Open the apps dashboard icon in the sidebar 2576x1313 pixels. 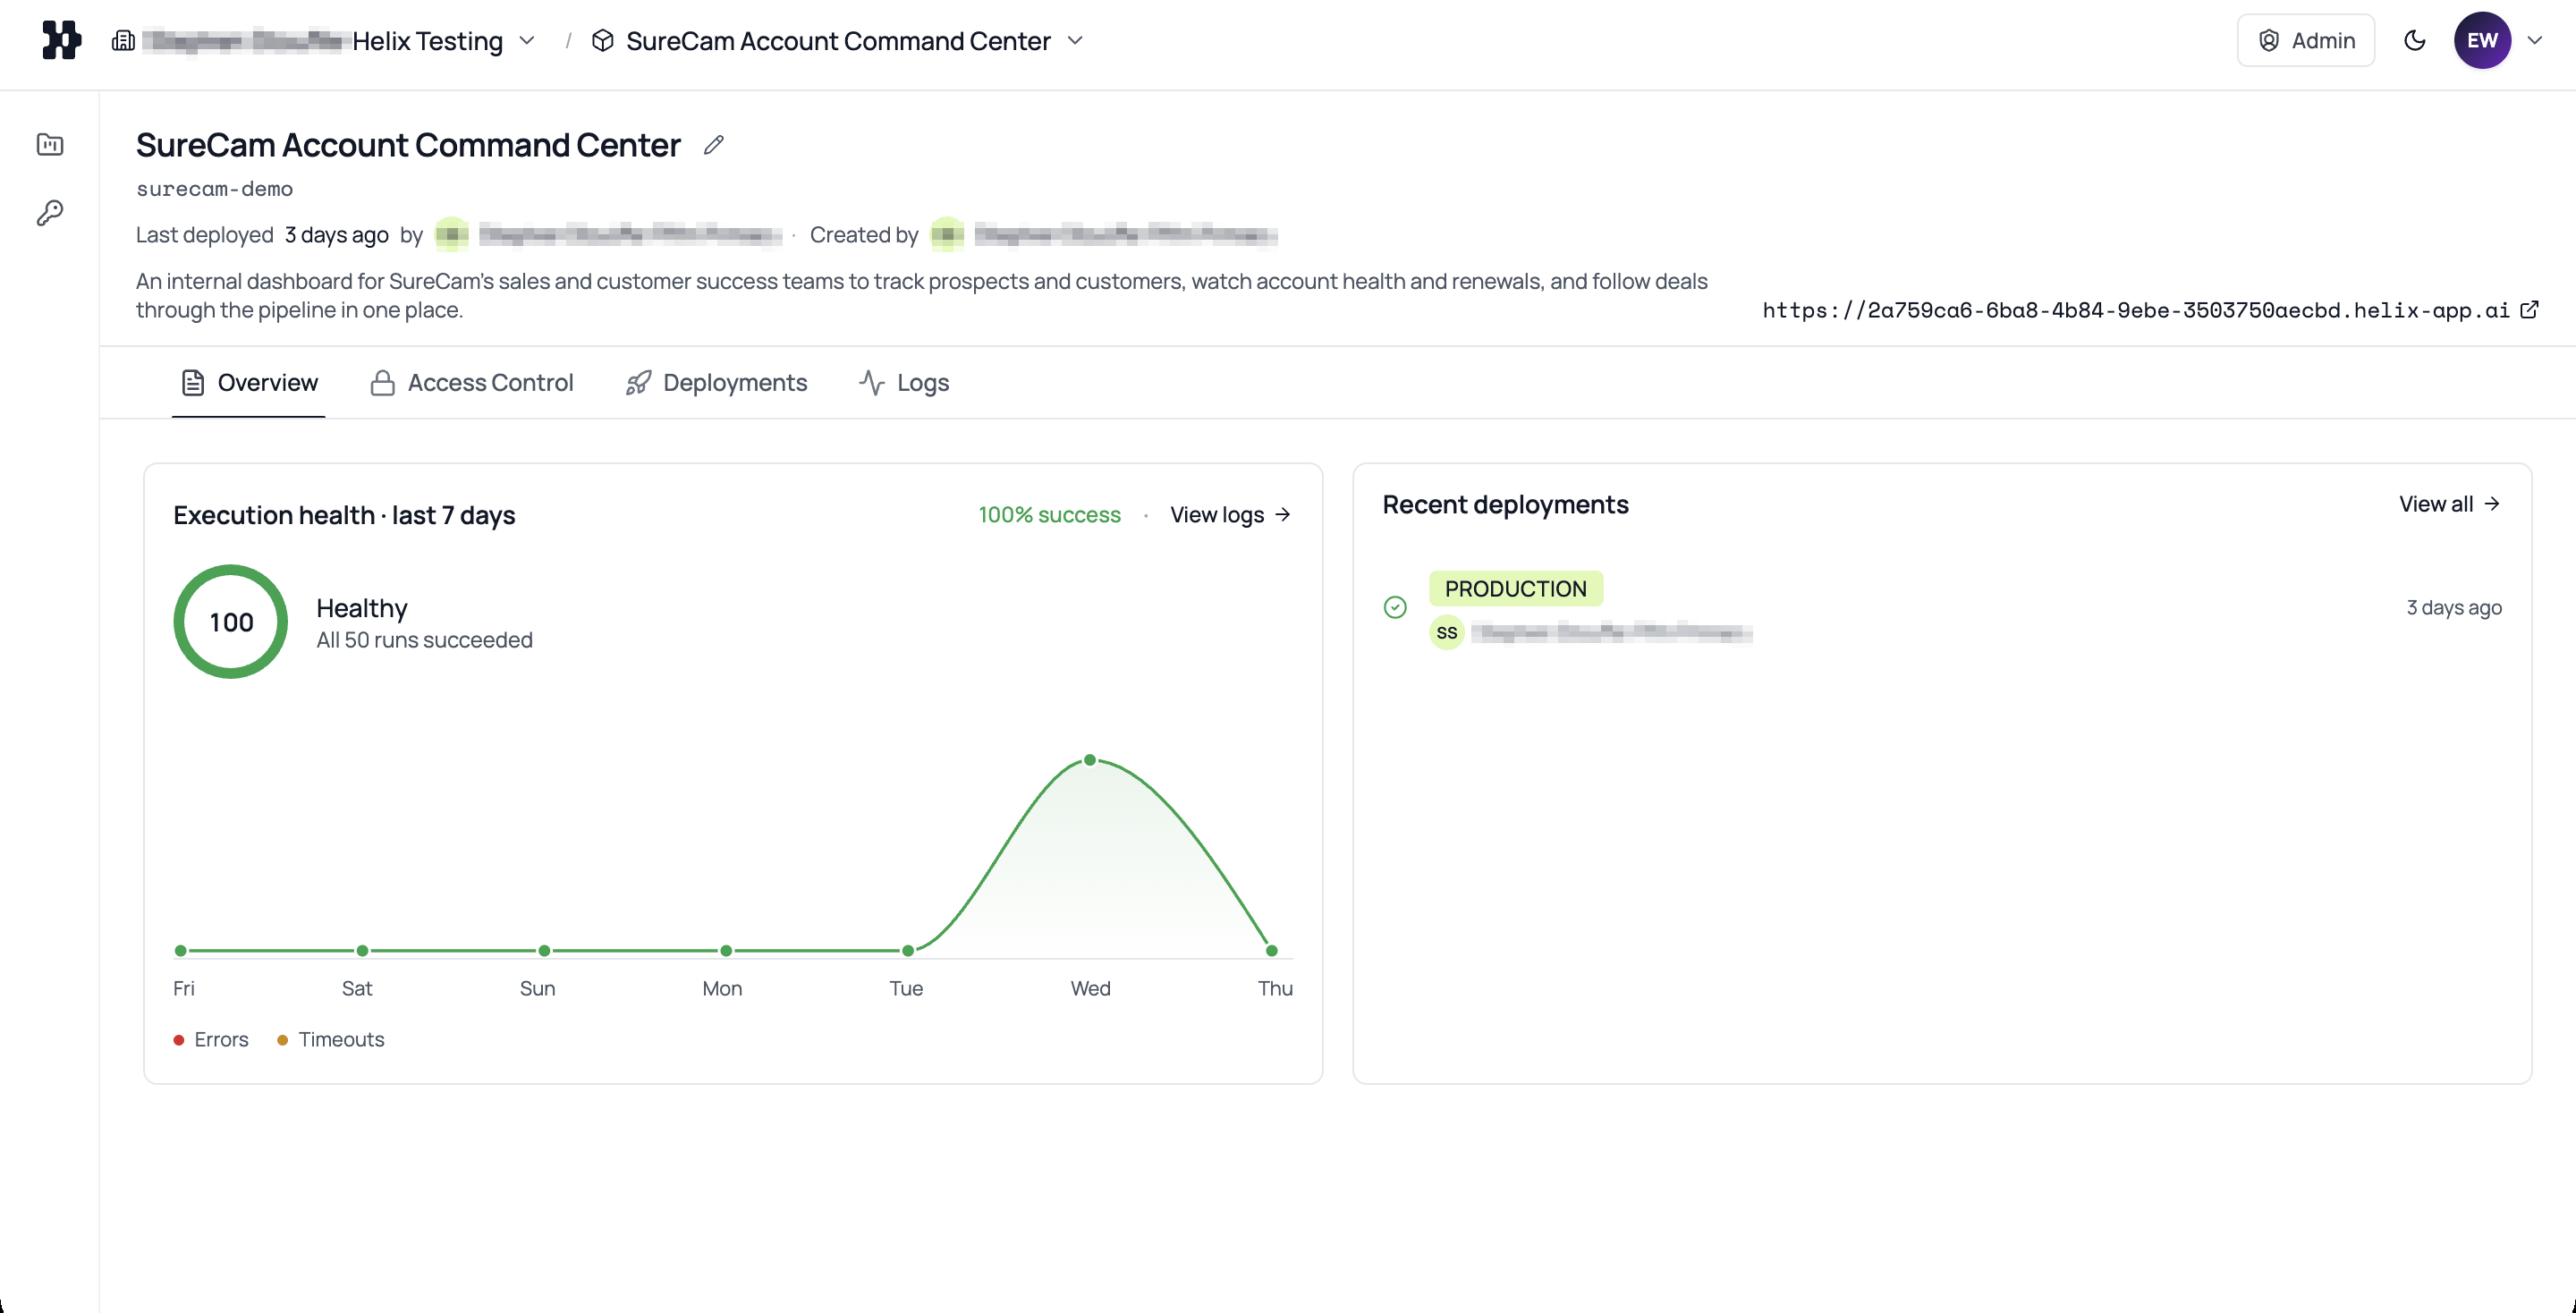coord(50,145)
